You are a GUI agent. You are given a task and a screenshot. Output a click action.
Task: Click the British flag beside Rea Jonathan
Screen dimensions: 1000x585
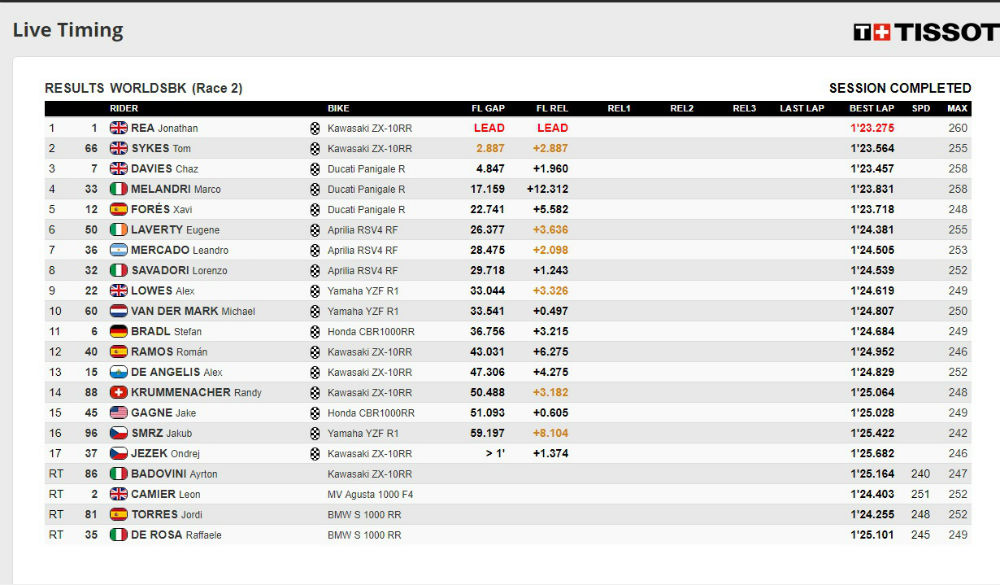[x=119, y=128]
